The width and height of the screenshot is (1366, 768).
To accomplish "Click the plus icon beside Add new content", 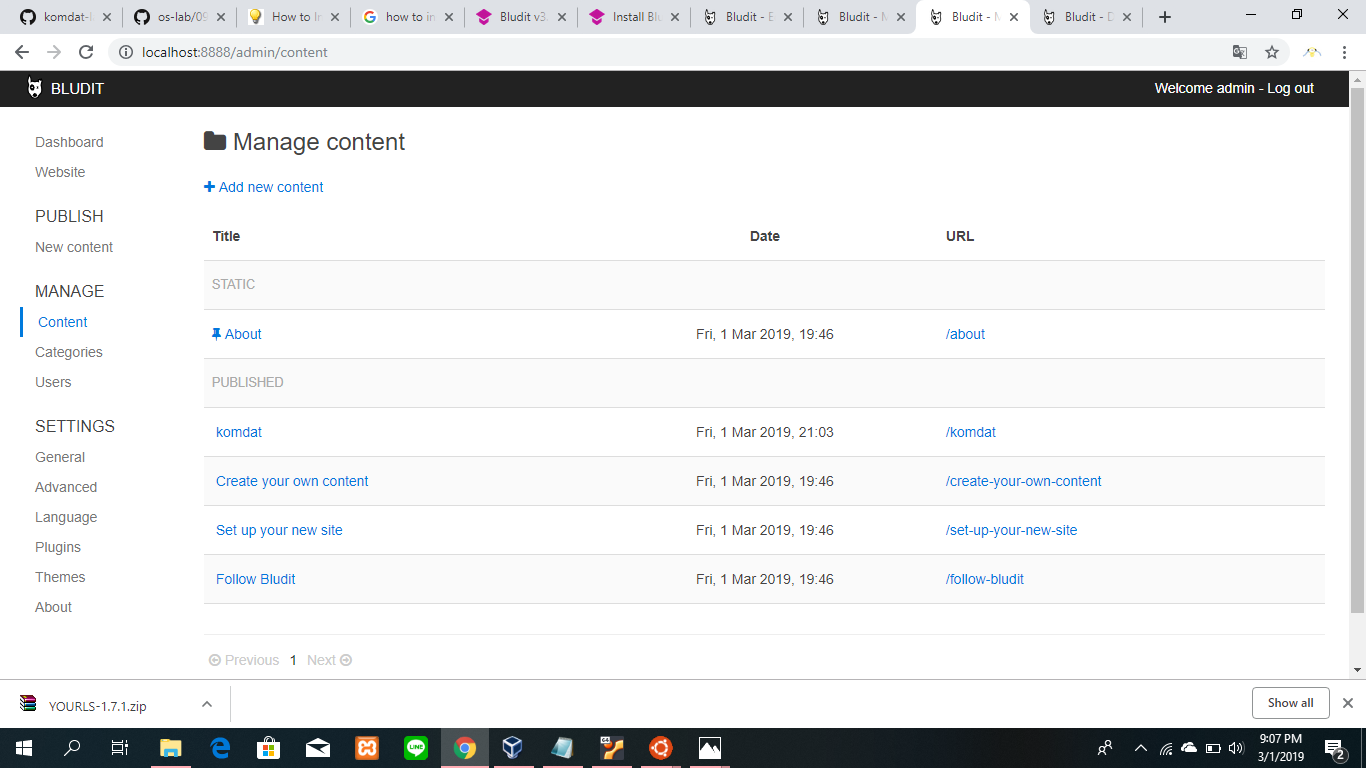I will click(x=209, y=187).
